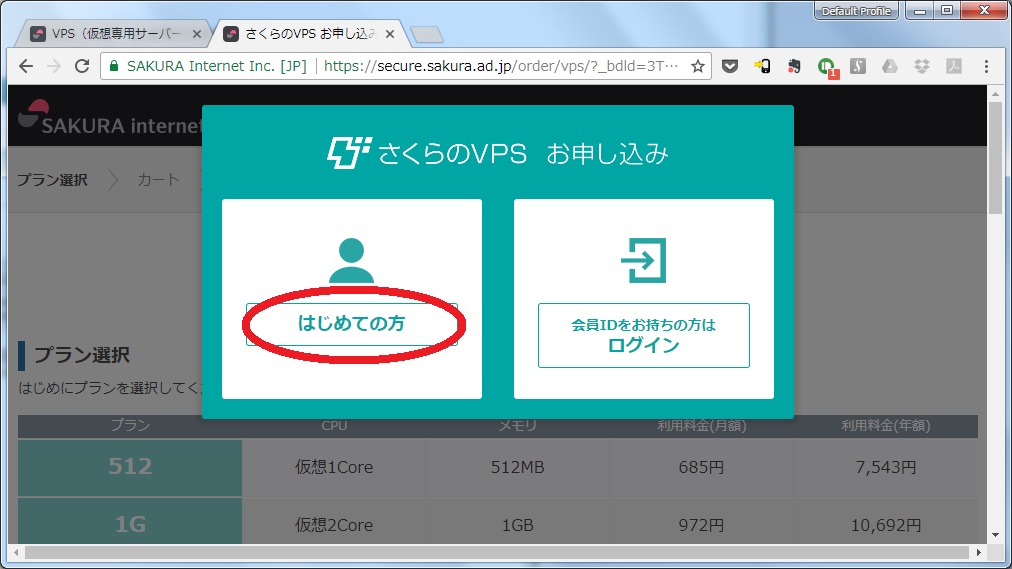
Task: View the green padlock site info
Action: pos(114,66)
